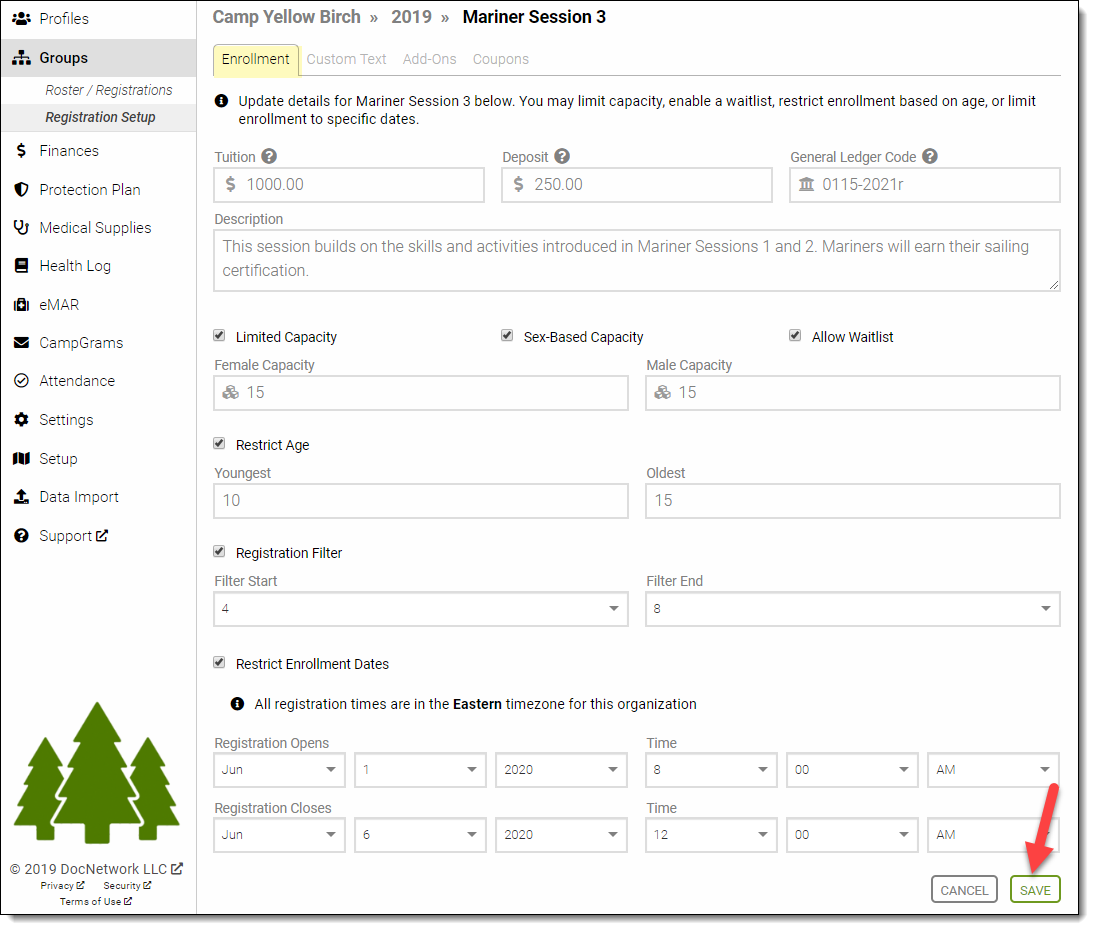Open the Add-Ons tab
This screenshot has width=1094, height=930.
click(429, 59)
